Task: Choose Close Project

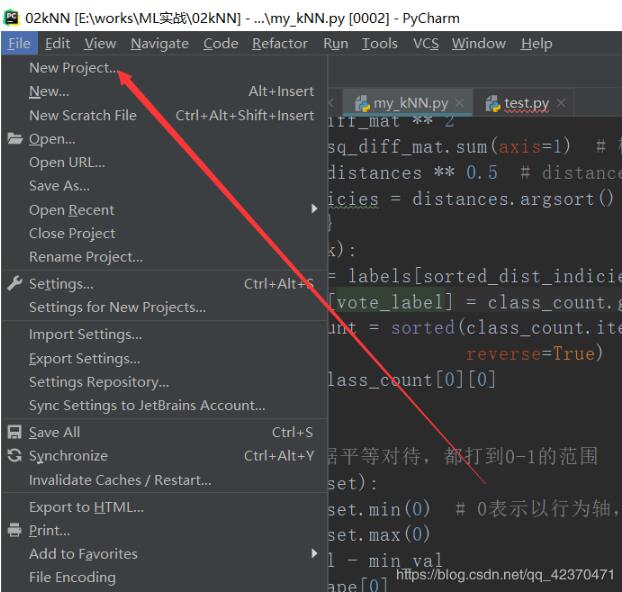Action: [164, 233]
